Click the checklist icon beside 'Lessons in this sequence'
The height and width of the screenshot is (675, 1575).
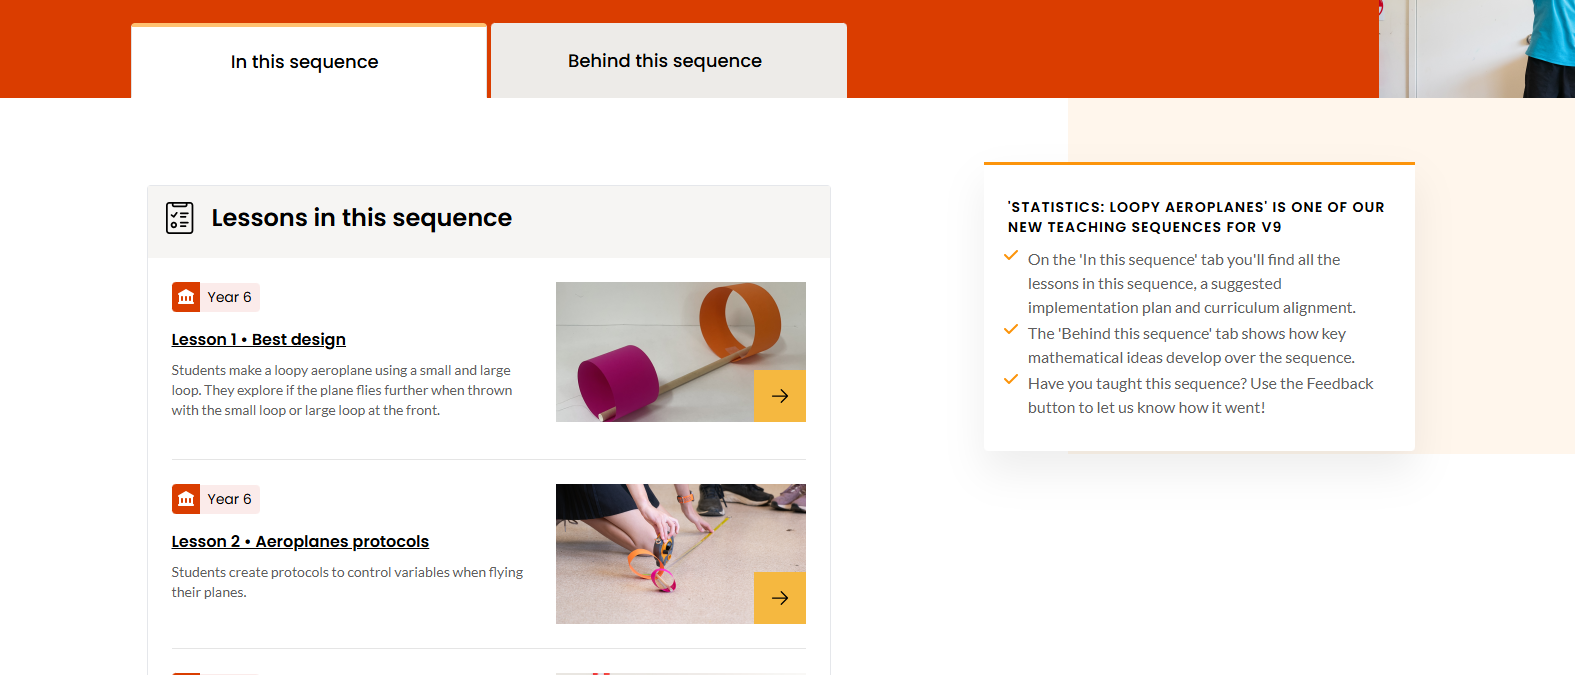click(x=180, y=218)
